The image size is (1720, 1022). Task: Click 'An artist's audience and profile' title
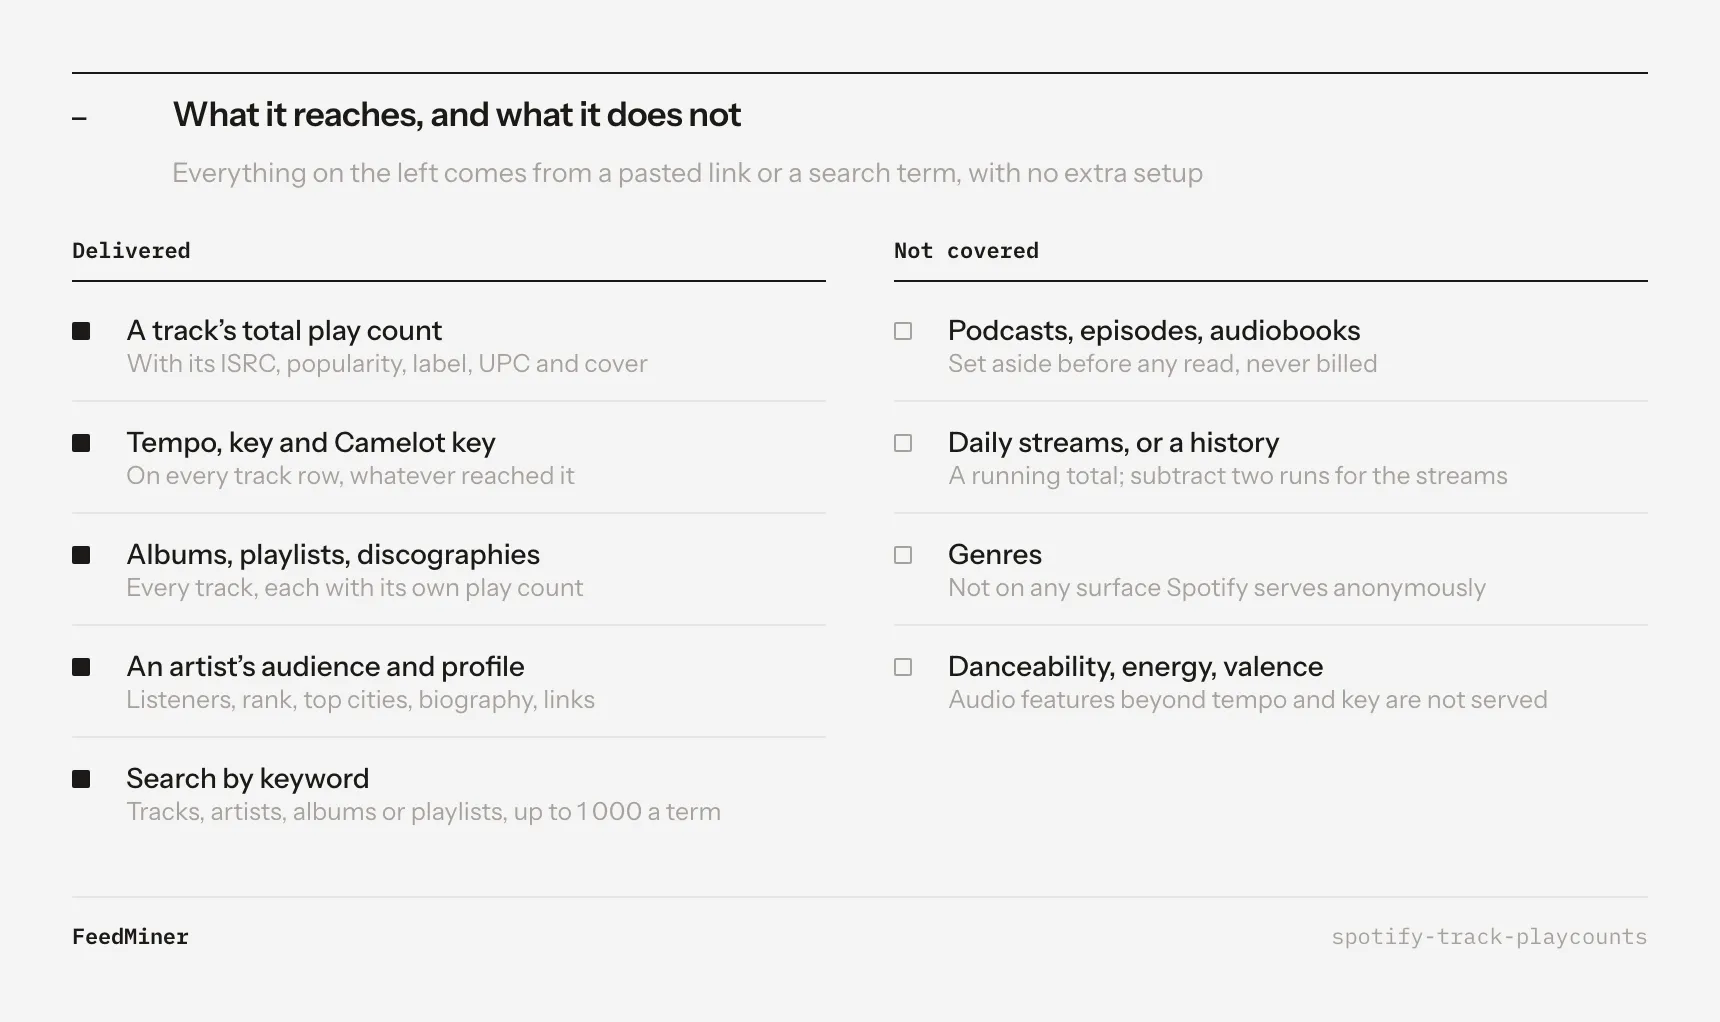click(325, 667)
